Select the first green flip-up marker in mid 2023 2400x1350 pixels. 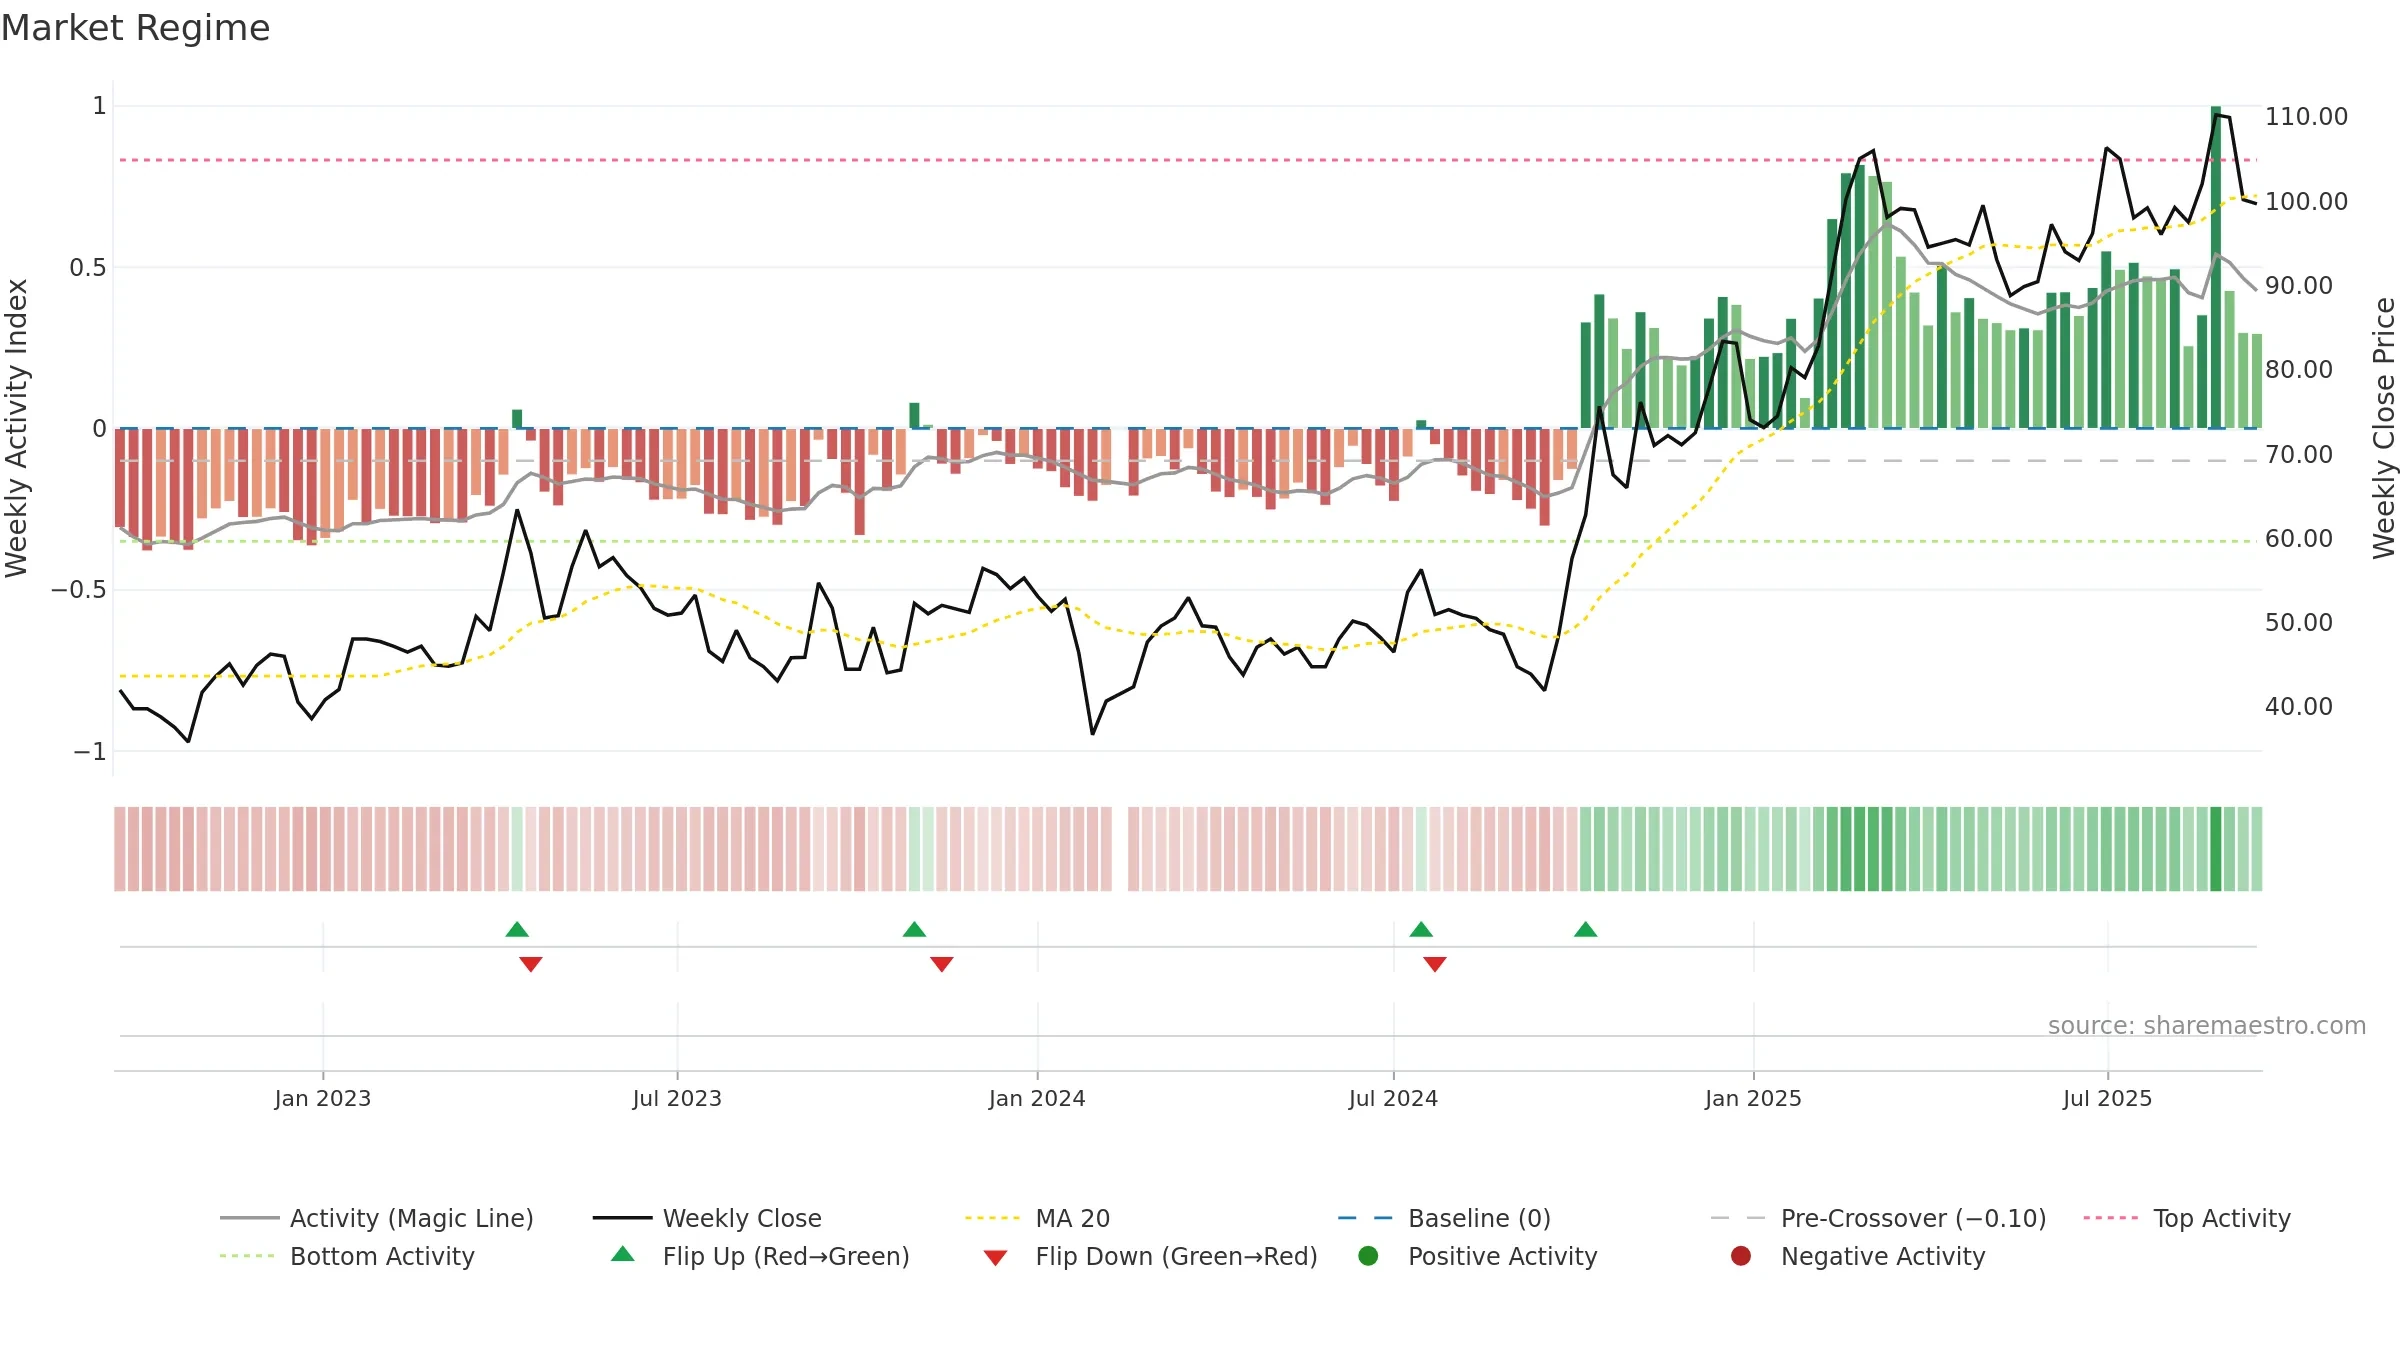coord(517,930)
